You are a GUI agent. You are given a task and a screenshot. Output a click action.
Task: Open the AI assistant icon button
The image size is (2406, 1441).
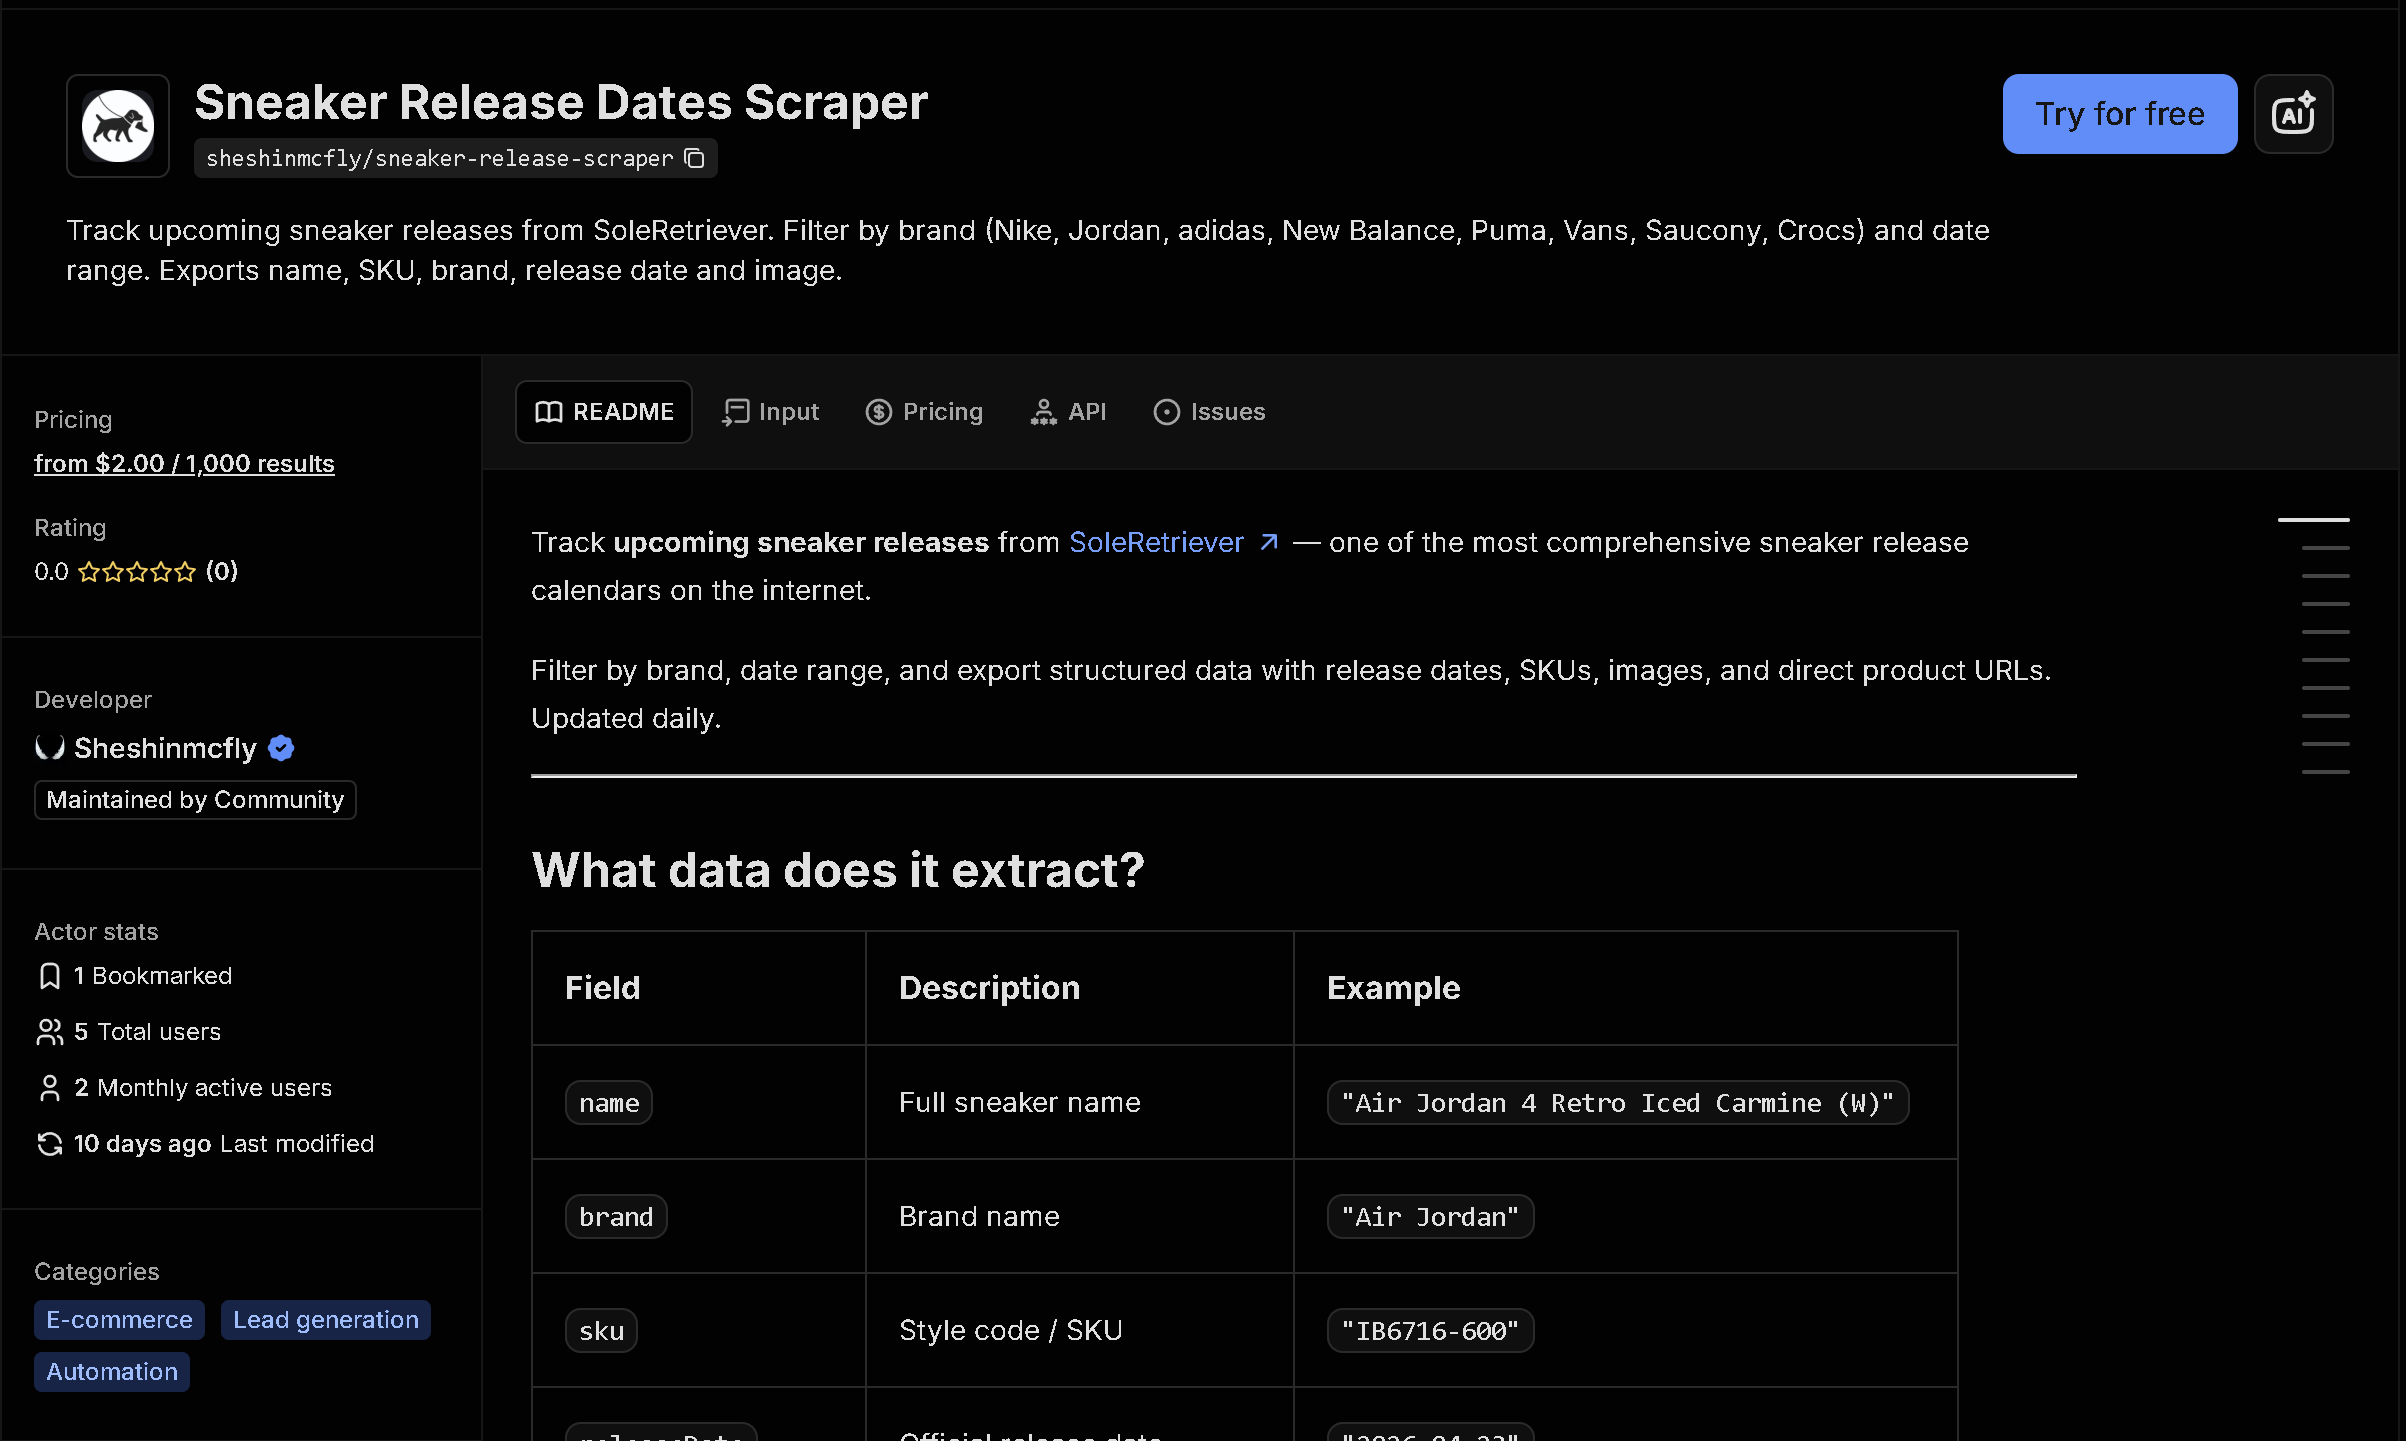pyautogui.click(x=2293, y=114)
